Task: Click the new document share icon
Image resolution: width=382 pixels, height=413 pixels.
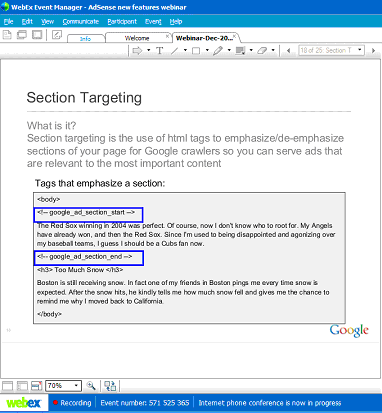Action: click(7, 35)
